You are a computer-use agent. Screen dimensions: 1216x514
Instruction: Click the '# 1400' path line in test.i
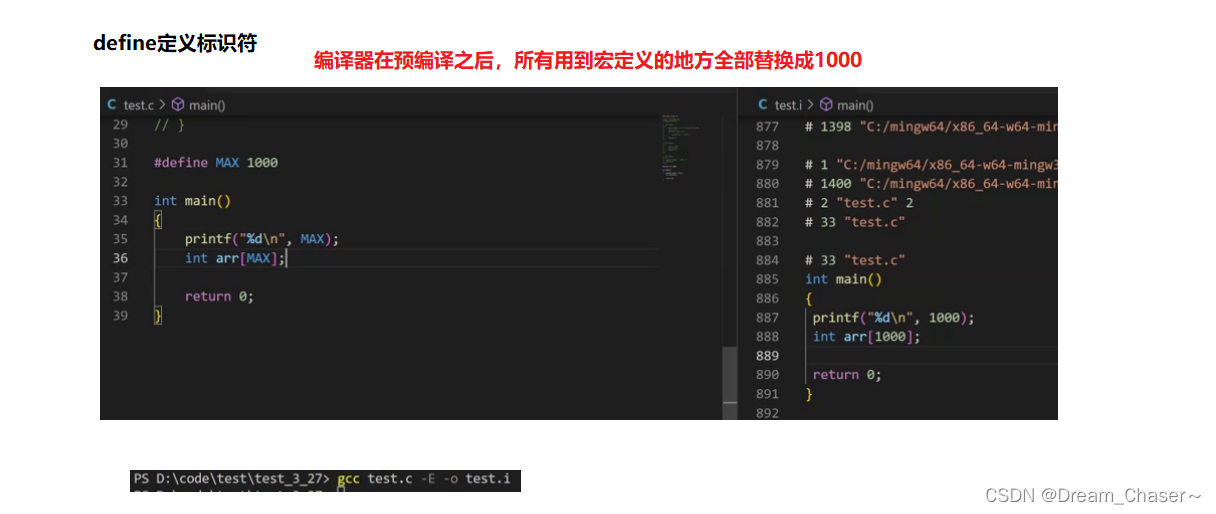point(931,183)
